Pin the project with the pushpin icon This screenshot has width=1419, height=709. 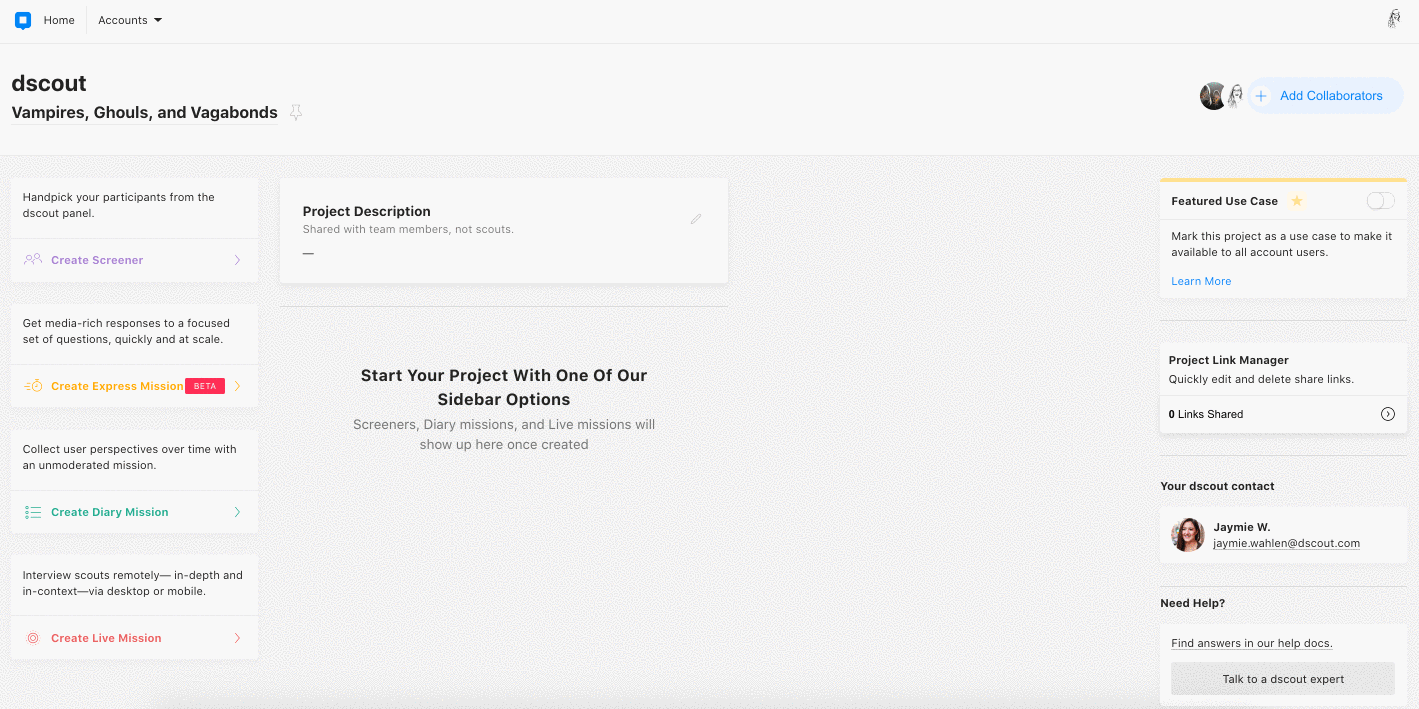[295, 113]
